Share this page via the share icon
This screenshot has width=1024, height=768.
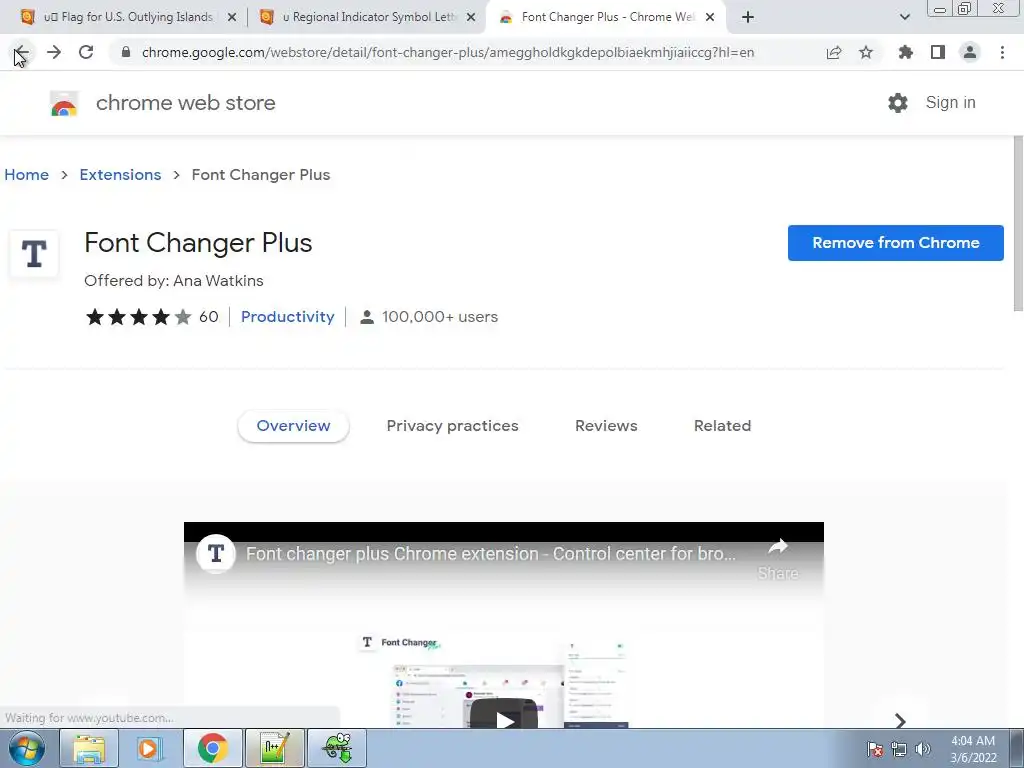[834, 52]
